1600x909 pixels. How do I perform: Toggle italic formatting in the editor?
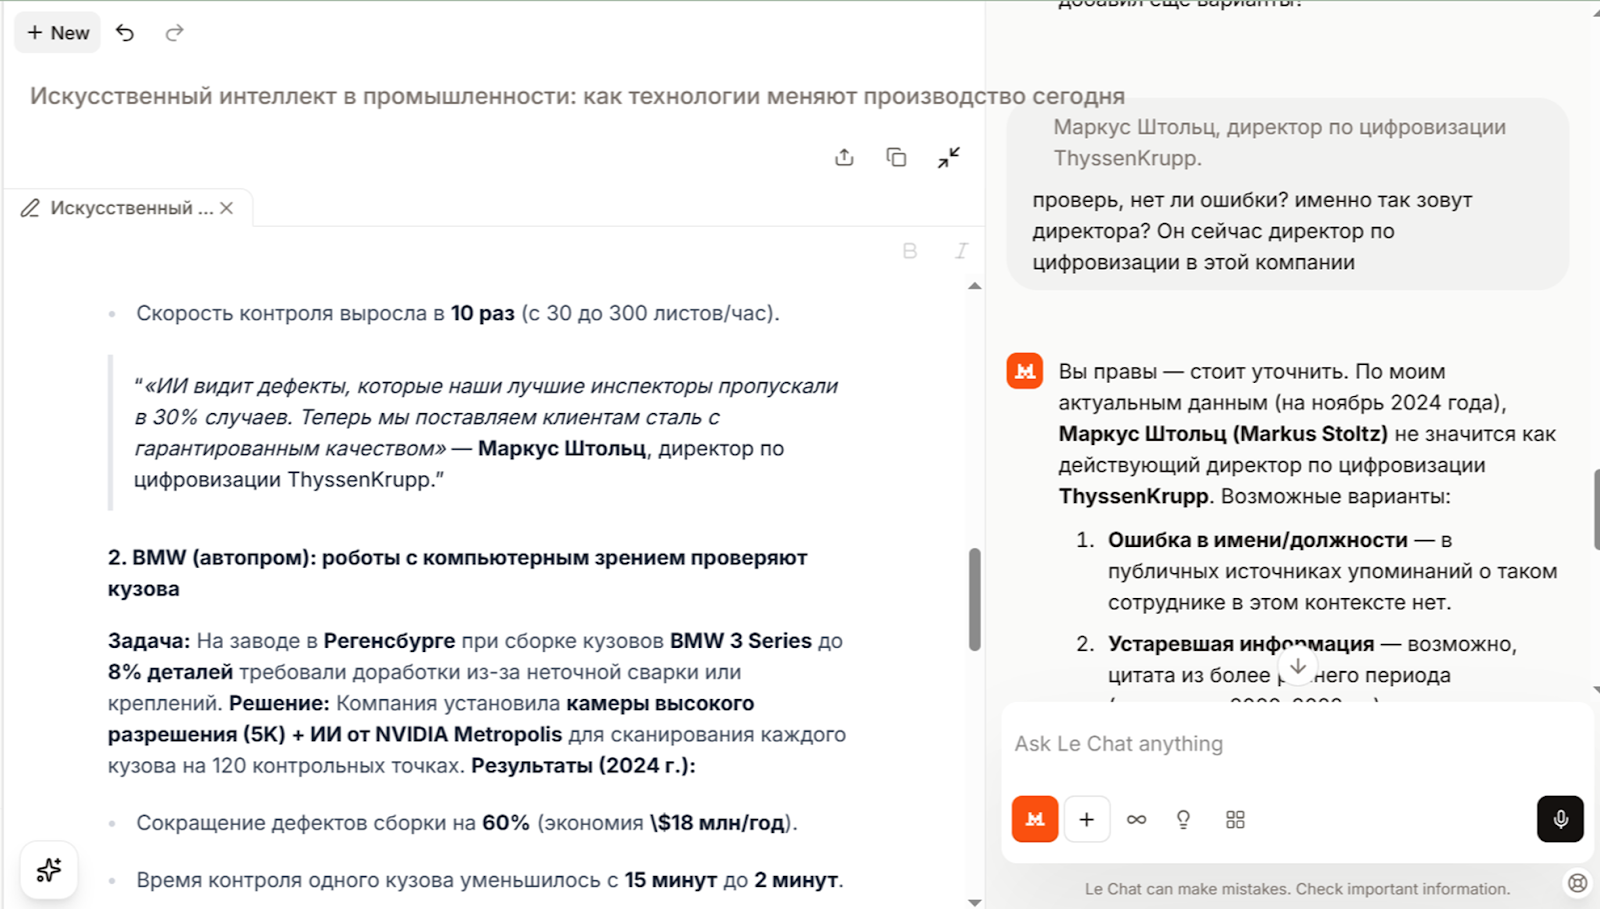[961, 251]
